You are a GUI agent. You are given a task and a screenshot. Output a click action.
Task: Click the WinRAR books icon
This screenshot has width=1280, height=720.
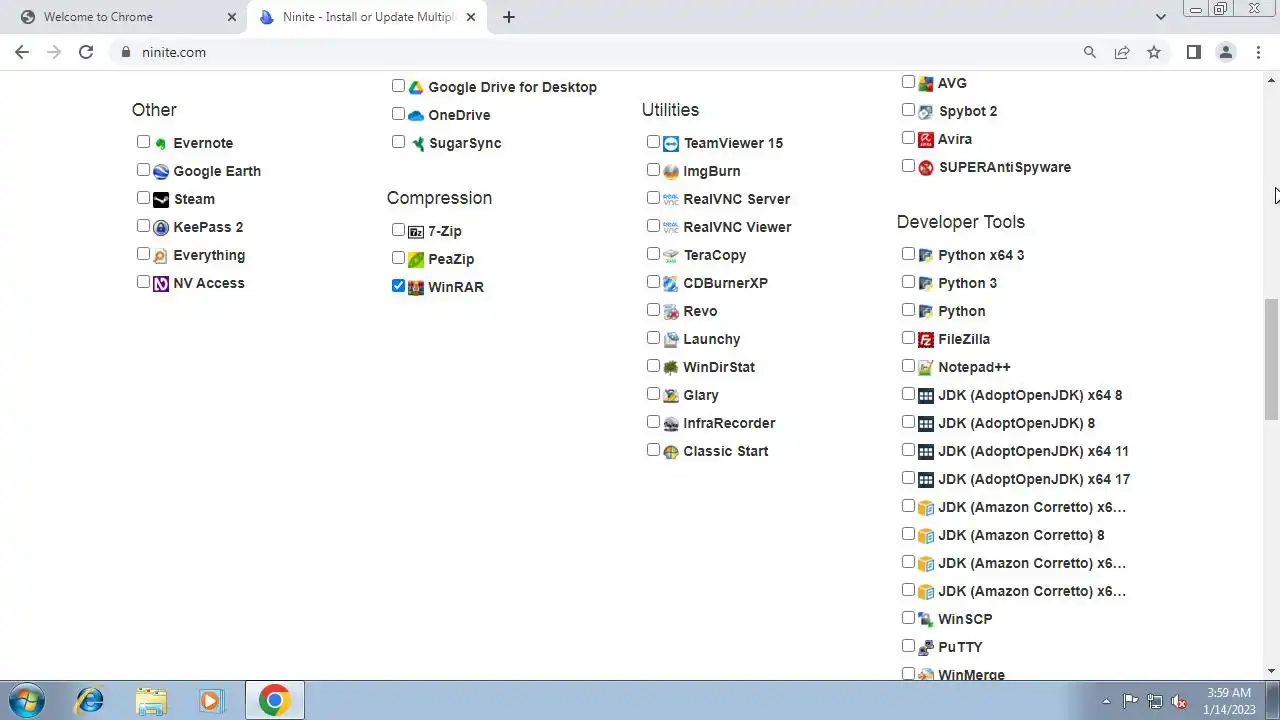pos(416,287)
